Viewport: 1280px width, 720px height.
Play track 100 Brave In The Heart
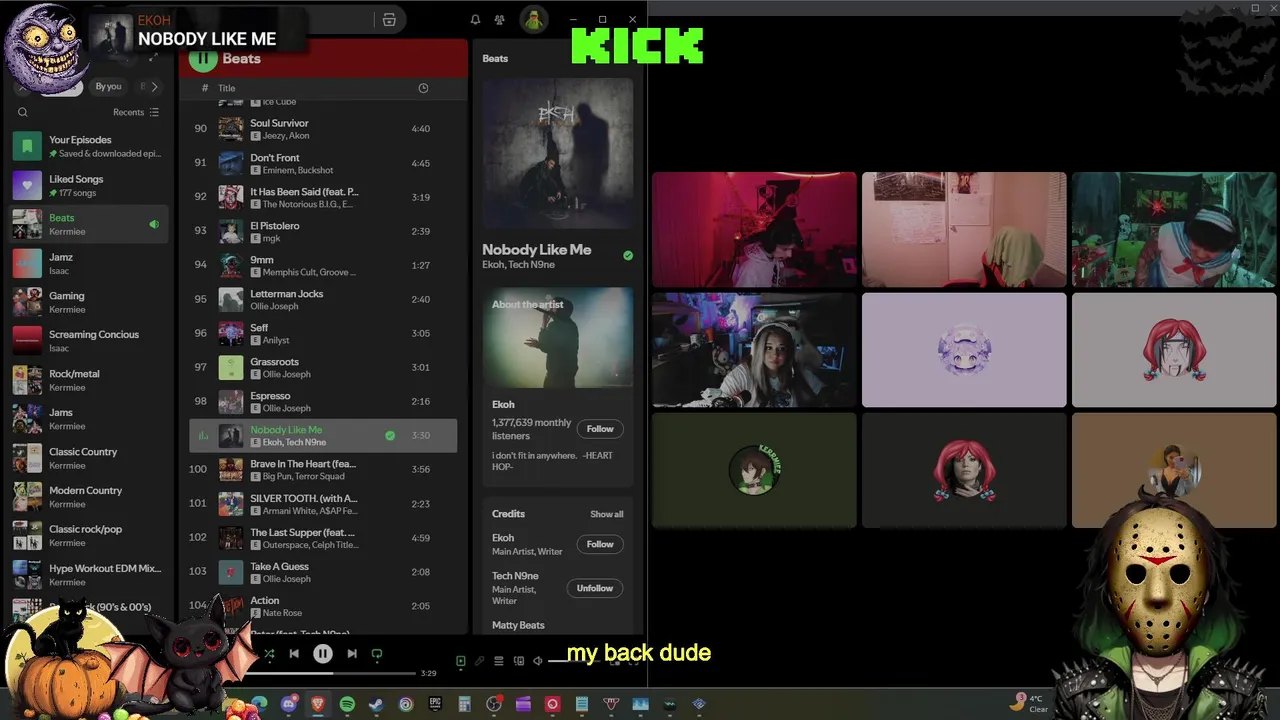(x=323, y=470)
